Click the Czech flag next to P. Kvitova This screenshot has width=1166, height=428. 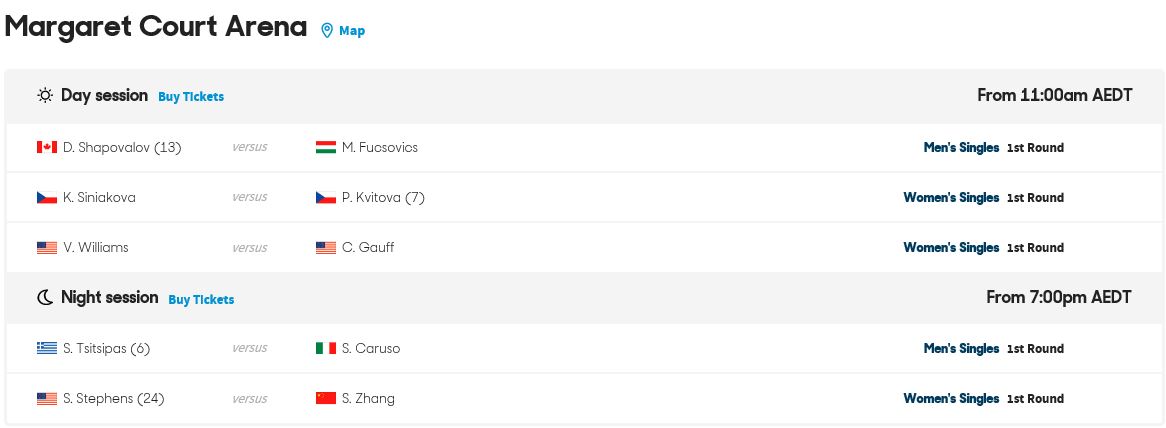point(326,198)
